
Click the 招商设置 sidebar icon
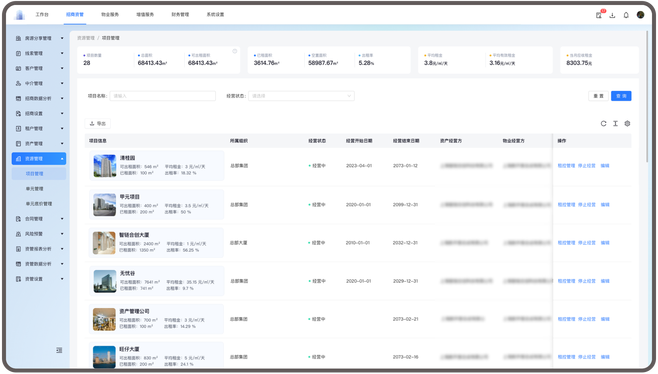(18, 114)
